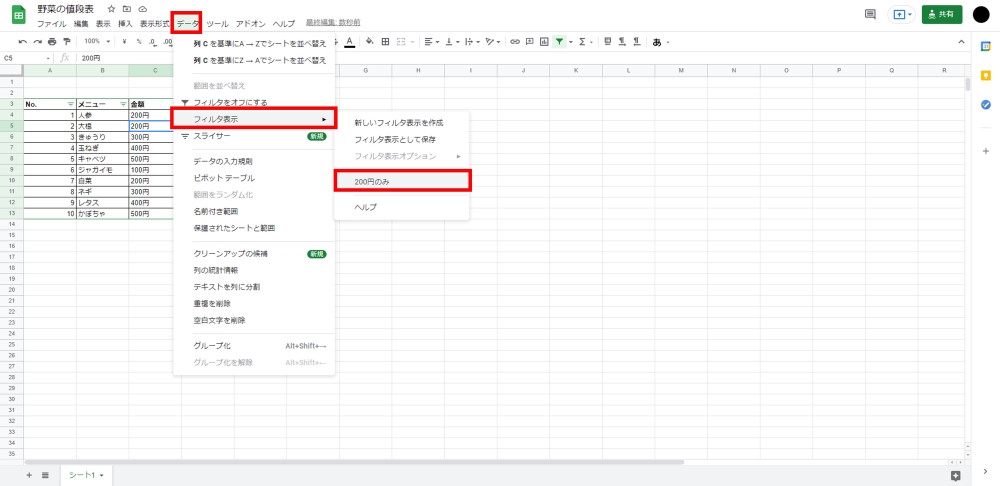Open text wrapping dropdown
The image size is (1000, 486).
coord(473,41)
